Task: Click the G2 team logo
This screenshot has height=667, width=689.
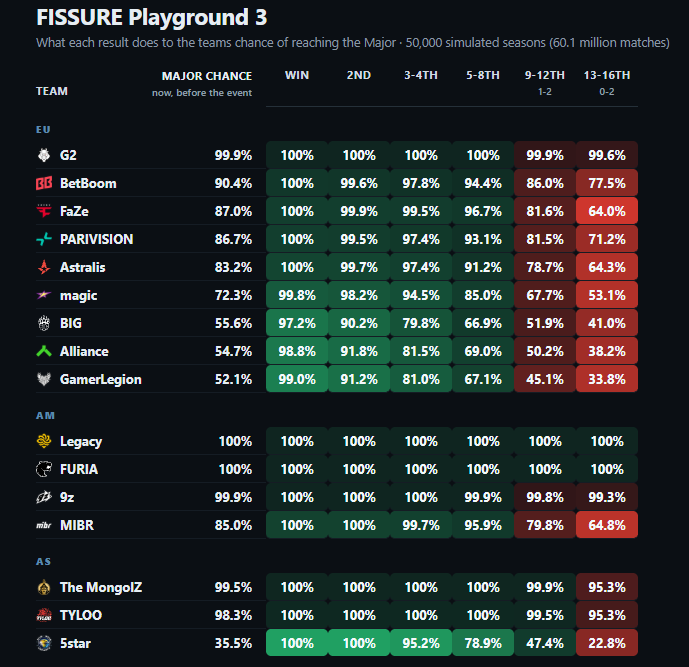Action: [44, 155]
